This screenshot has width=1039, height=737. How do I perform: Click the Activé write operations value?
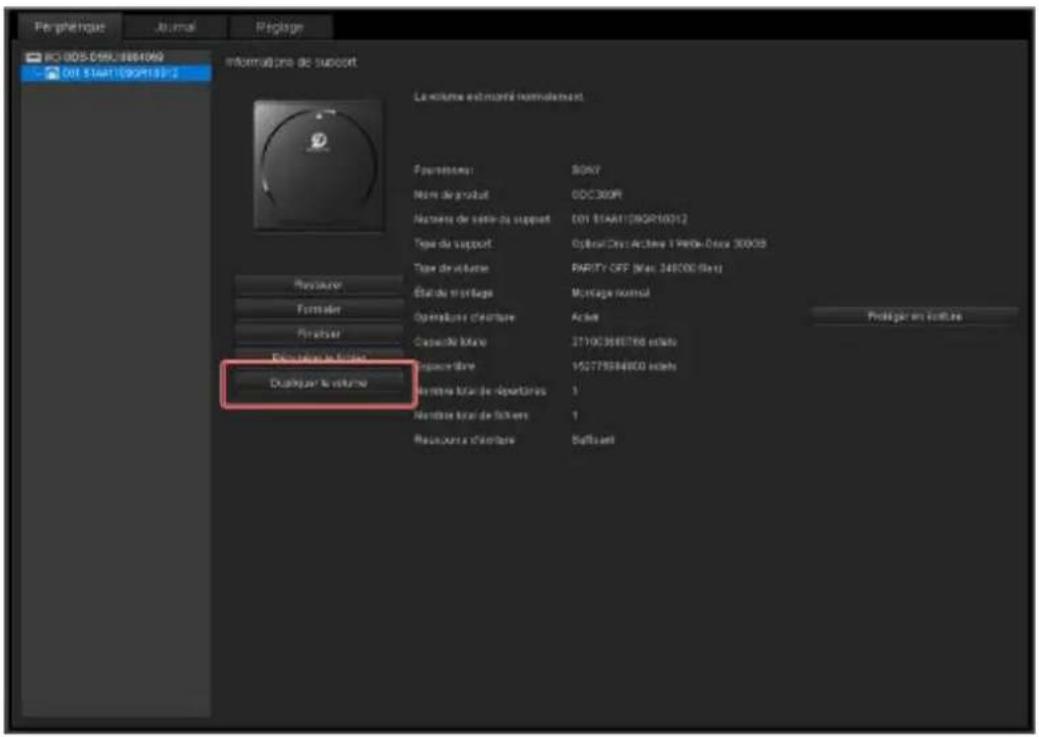[585, 317]
